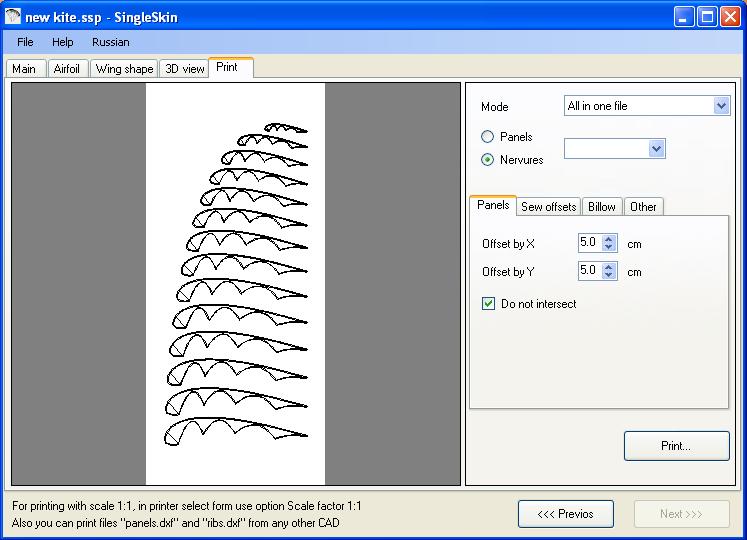This screenshot has height=540, width=747.
Task: Click the SingleSkin app icon in title bar
Action: pos(13,16)
